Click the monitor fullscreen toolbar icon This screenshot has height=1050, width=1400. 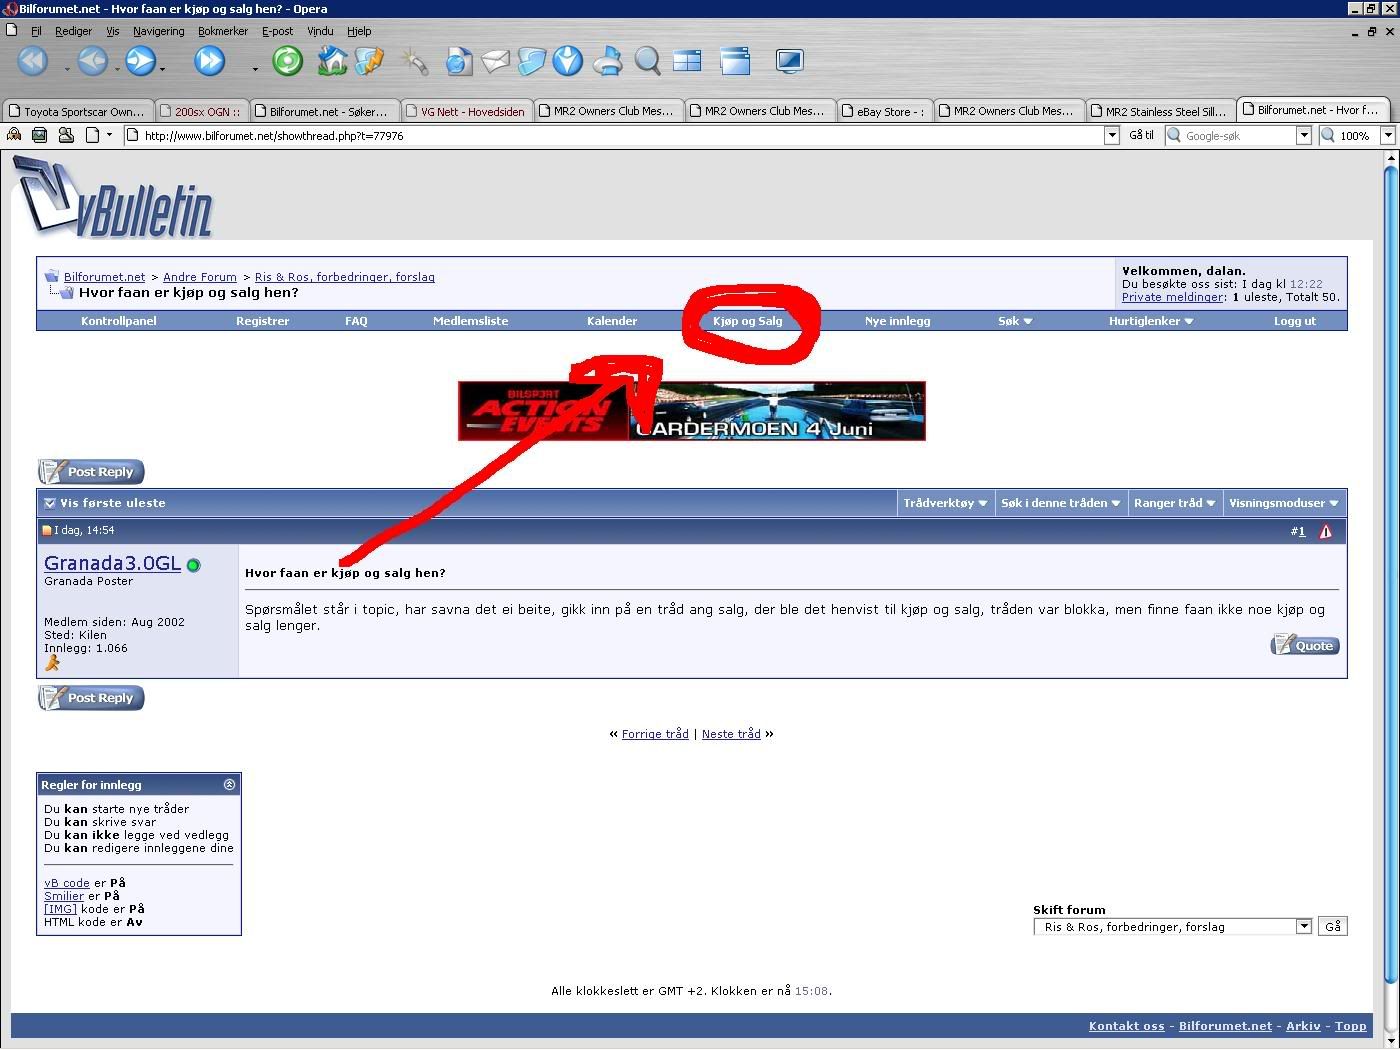point(789,61)
